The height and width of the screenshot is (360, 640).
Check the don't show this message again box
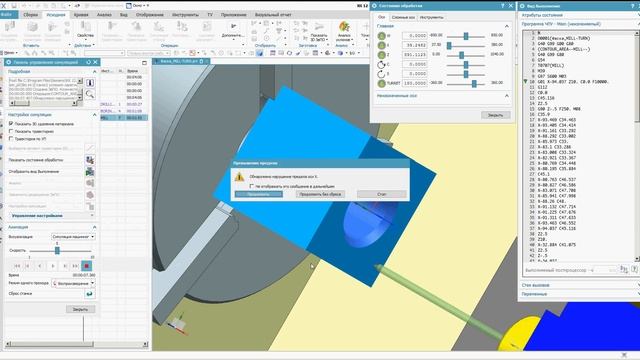(x=251, y=186)
